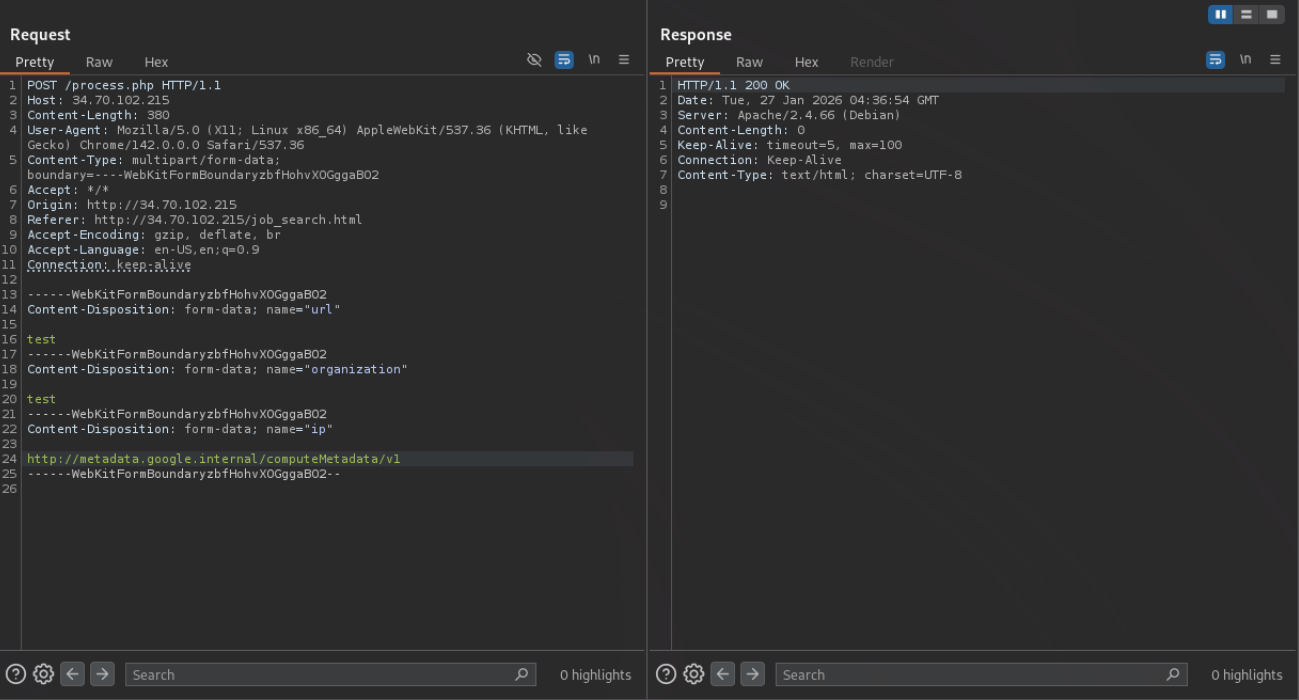
Task: Go to previous match in Request search
Action: 72,674
